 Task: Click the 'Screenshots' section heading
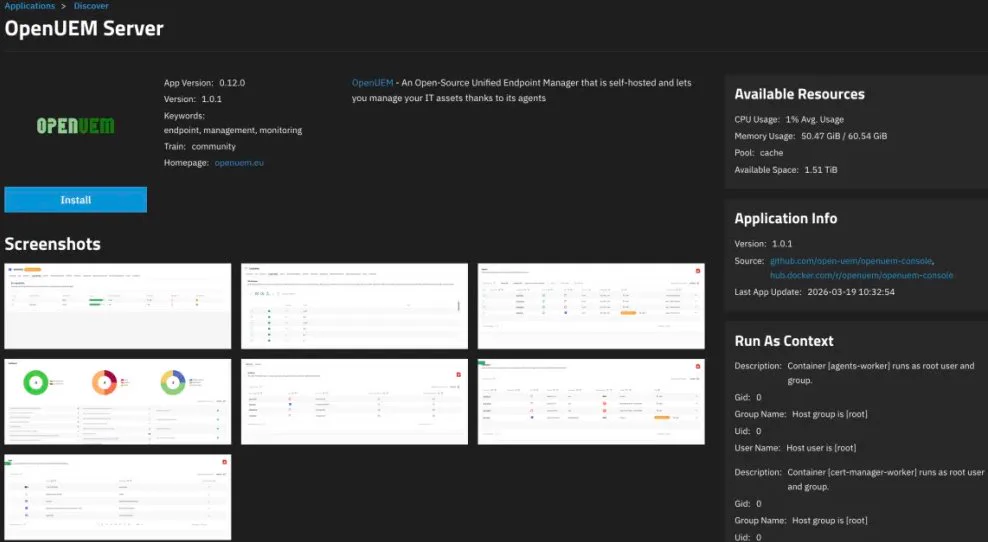click(x=52, y=244)
